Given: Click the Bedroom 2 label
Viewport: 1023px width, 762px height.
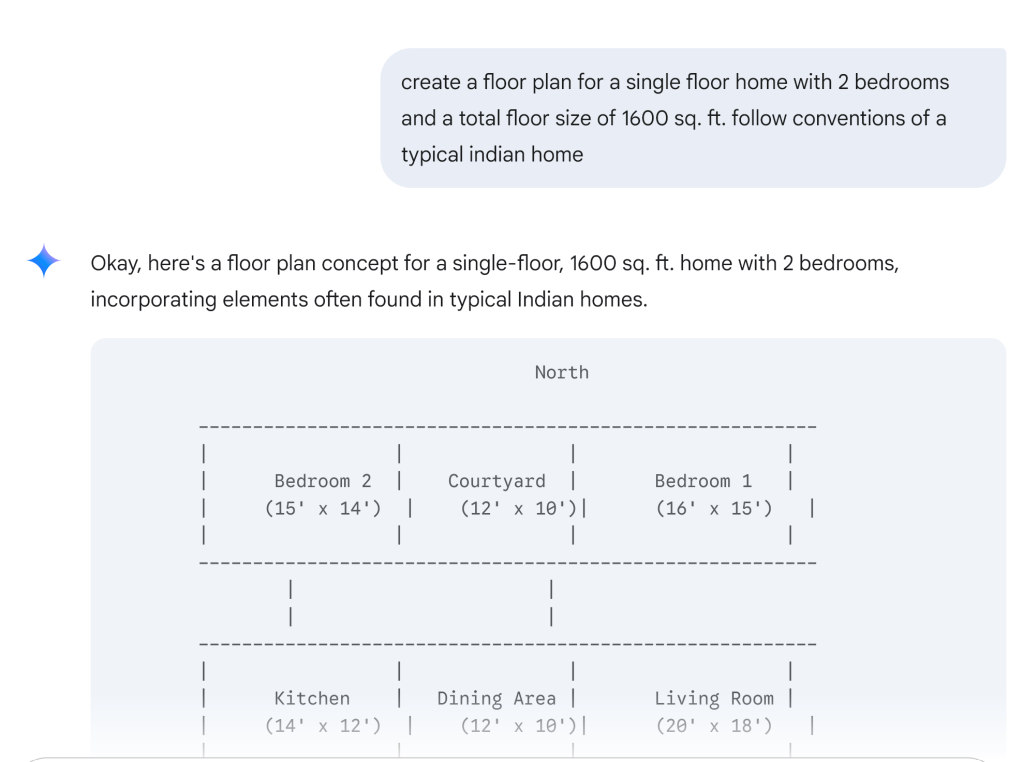Looking at the screenshot, I should coord(322,481).
